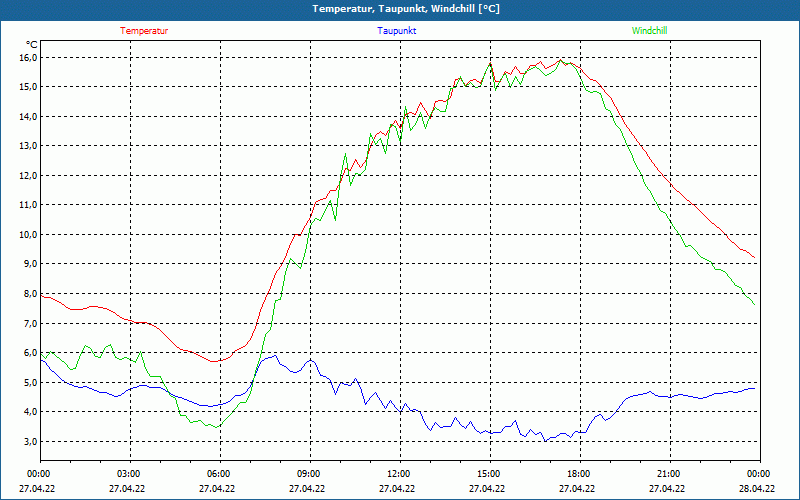Click the 21:00 time axis label
This screenshot has height=500, width=800.
coord(667,474)
